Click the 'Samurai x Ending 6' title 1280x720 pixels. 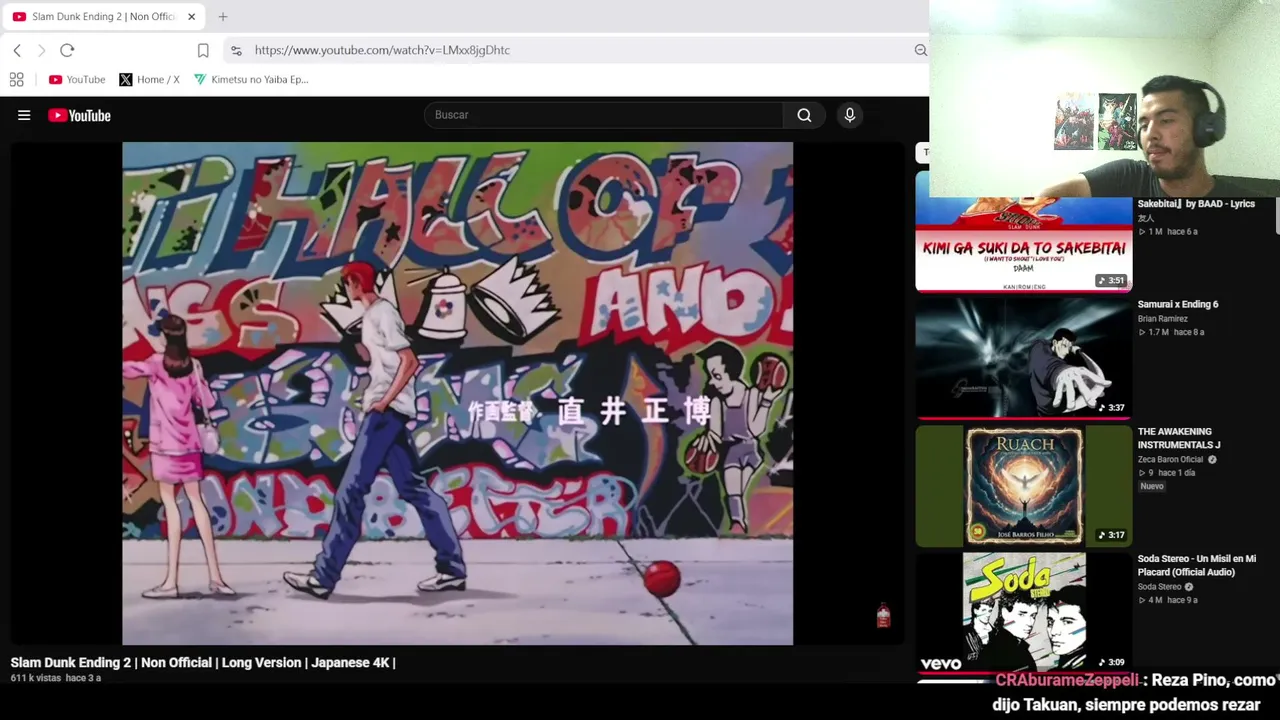coord(1178,304)
